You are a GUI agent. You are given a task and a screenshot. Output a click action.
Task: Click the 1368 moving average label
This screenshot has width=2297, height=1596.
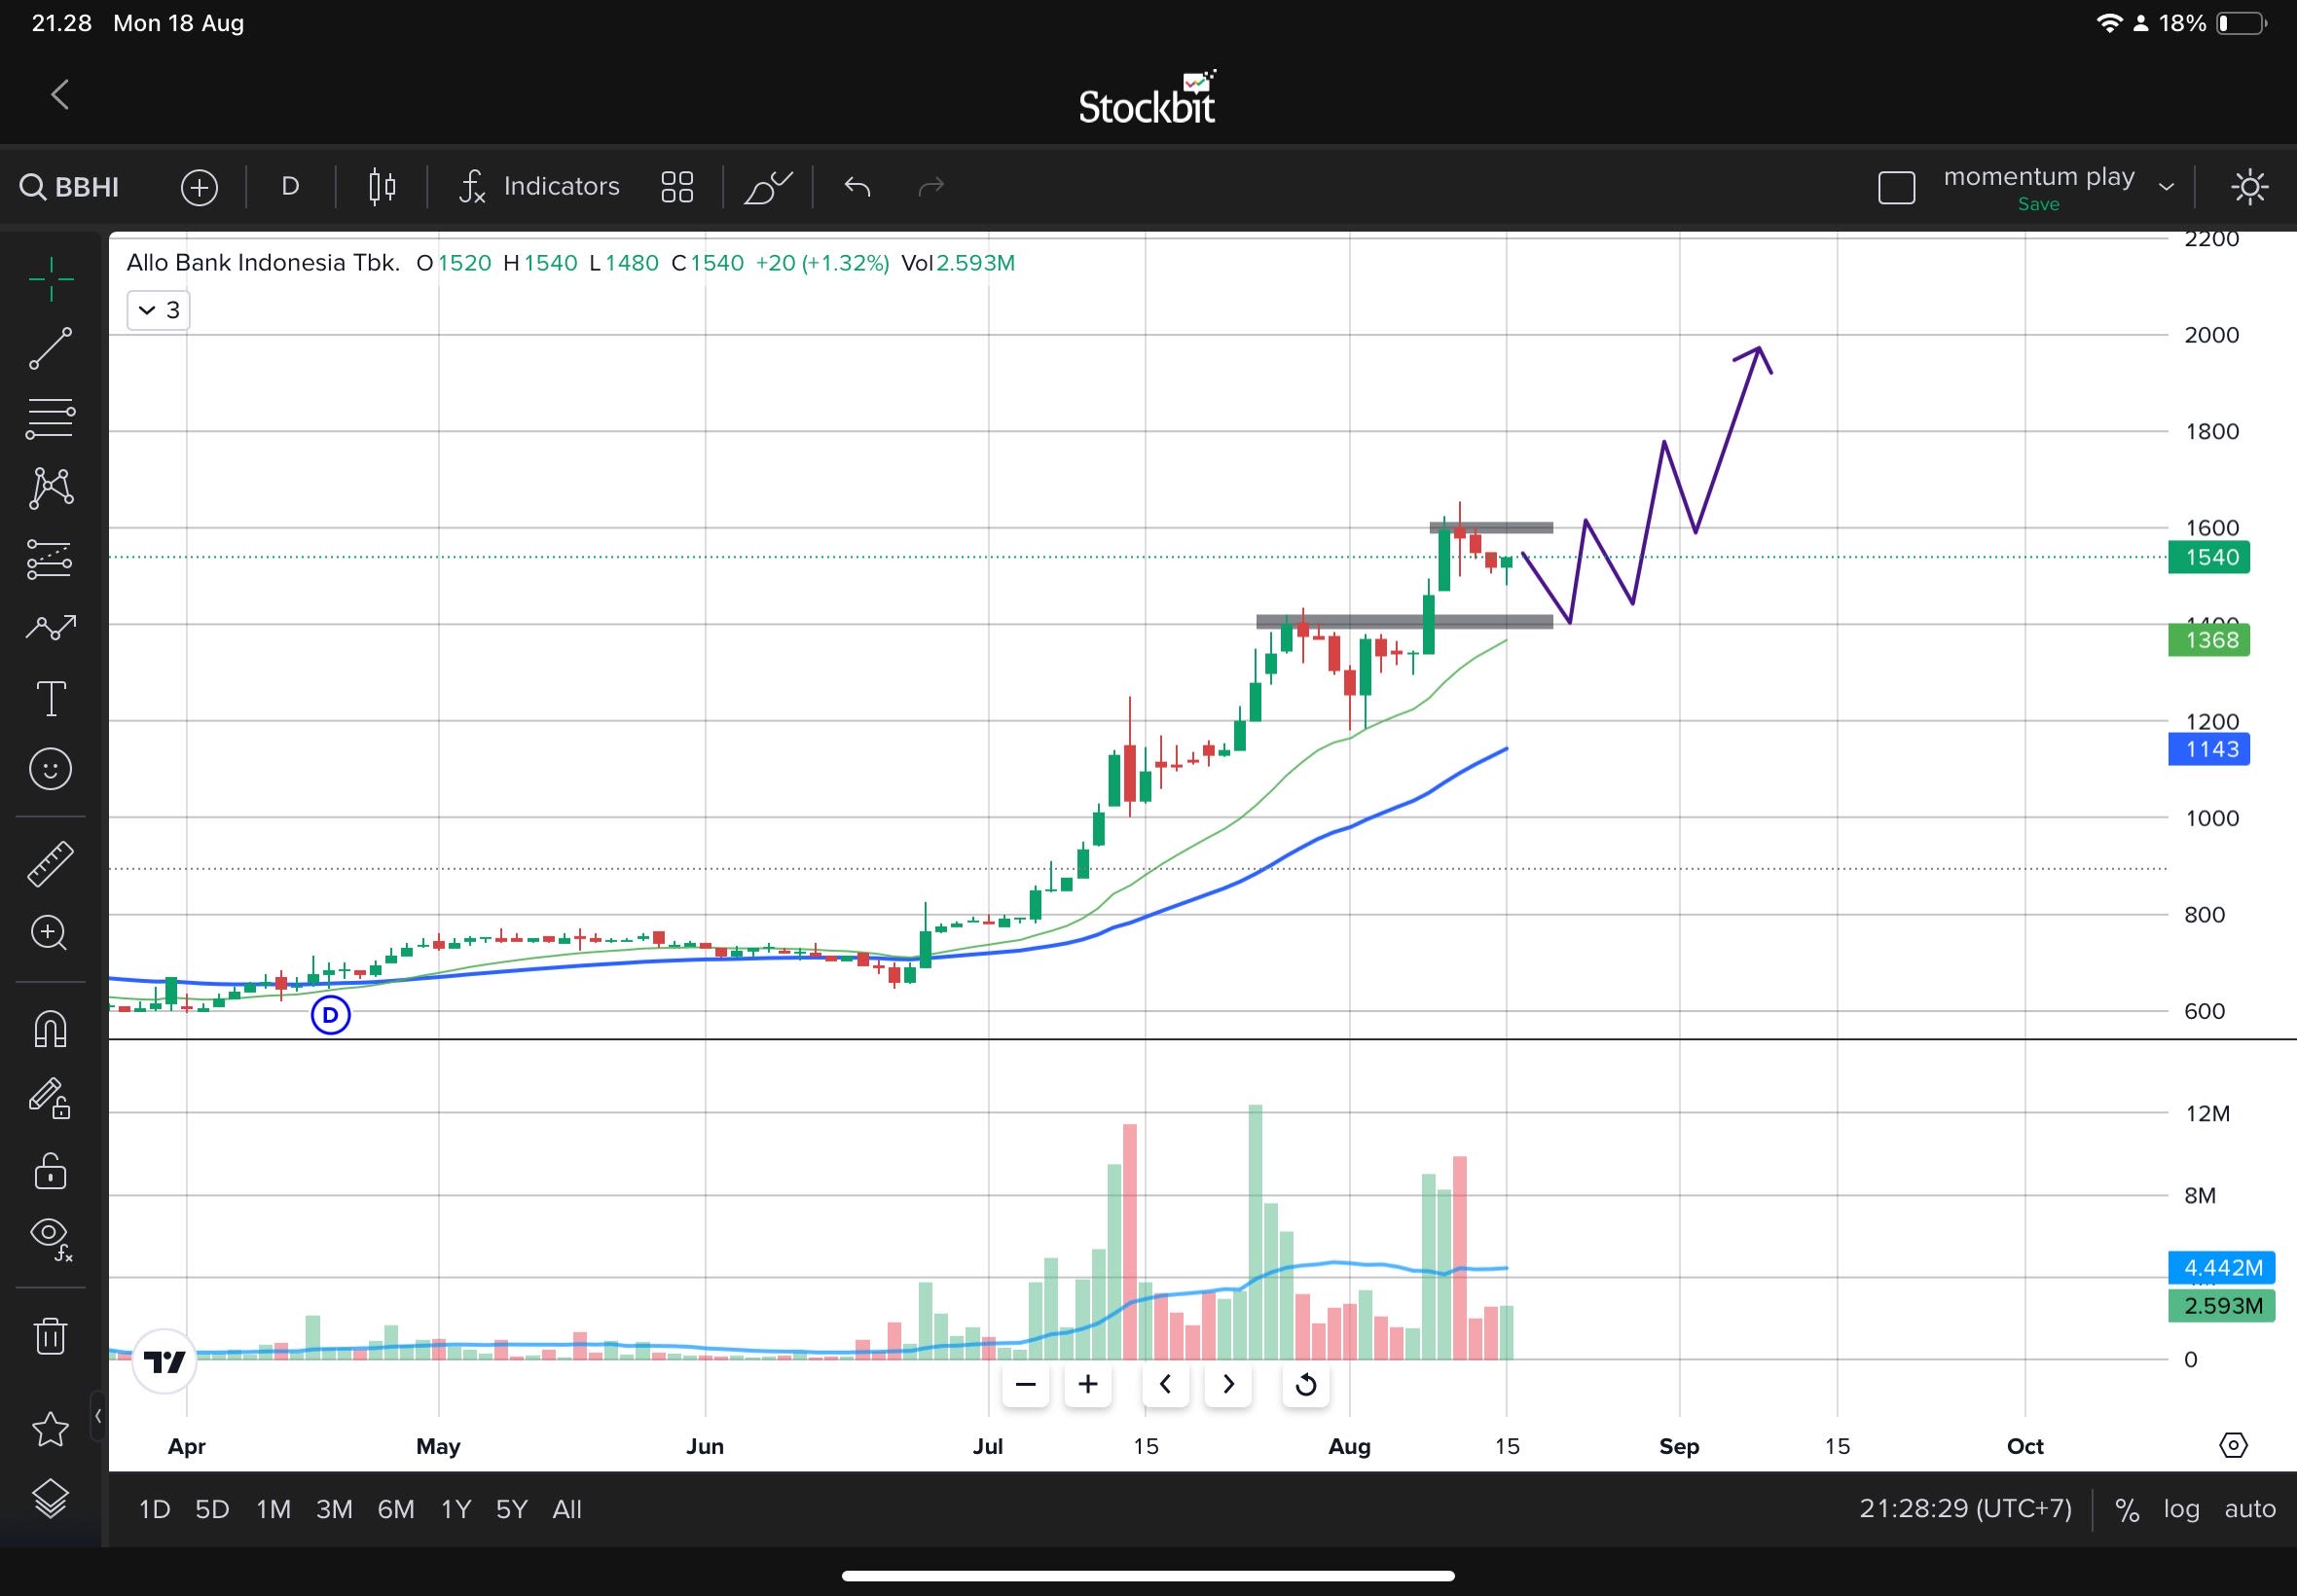pyautogui.click(x=2209, y=640)
